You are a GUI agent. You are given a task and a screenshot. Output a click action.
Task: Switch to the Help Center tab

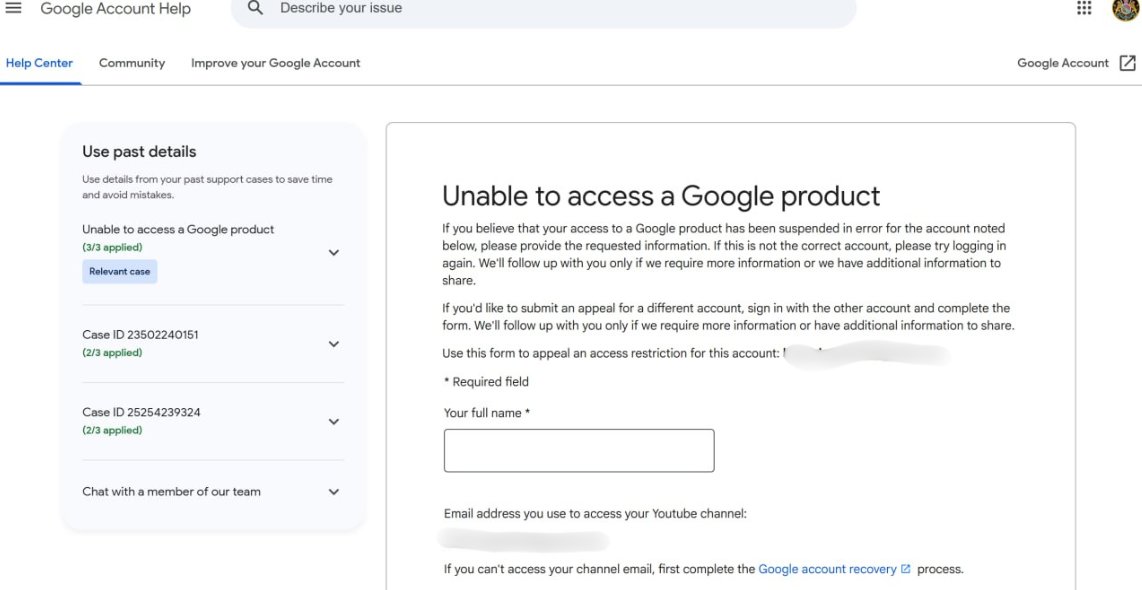pyautogui.click(x=39, y=63)
